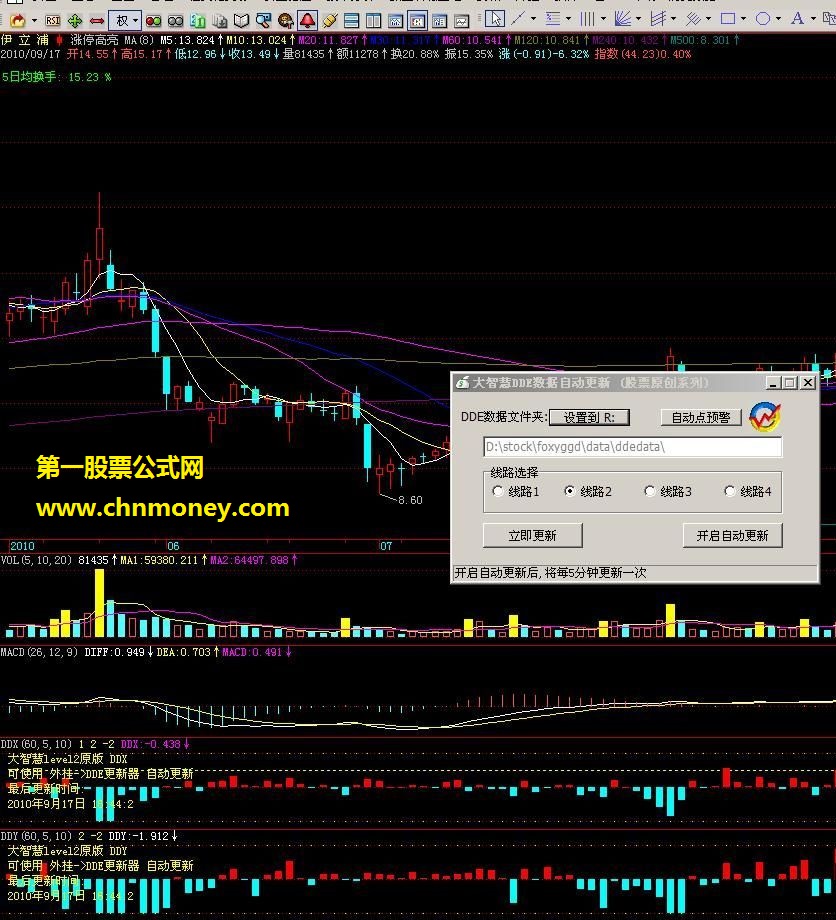
Task: Select the two-column window layout icon
Action: pyautogui.click(x=374, y=21)
